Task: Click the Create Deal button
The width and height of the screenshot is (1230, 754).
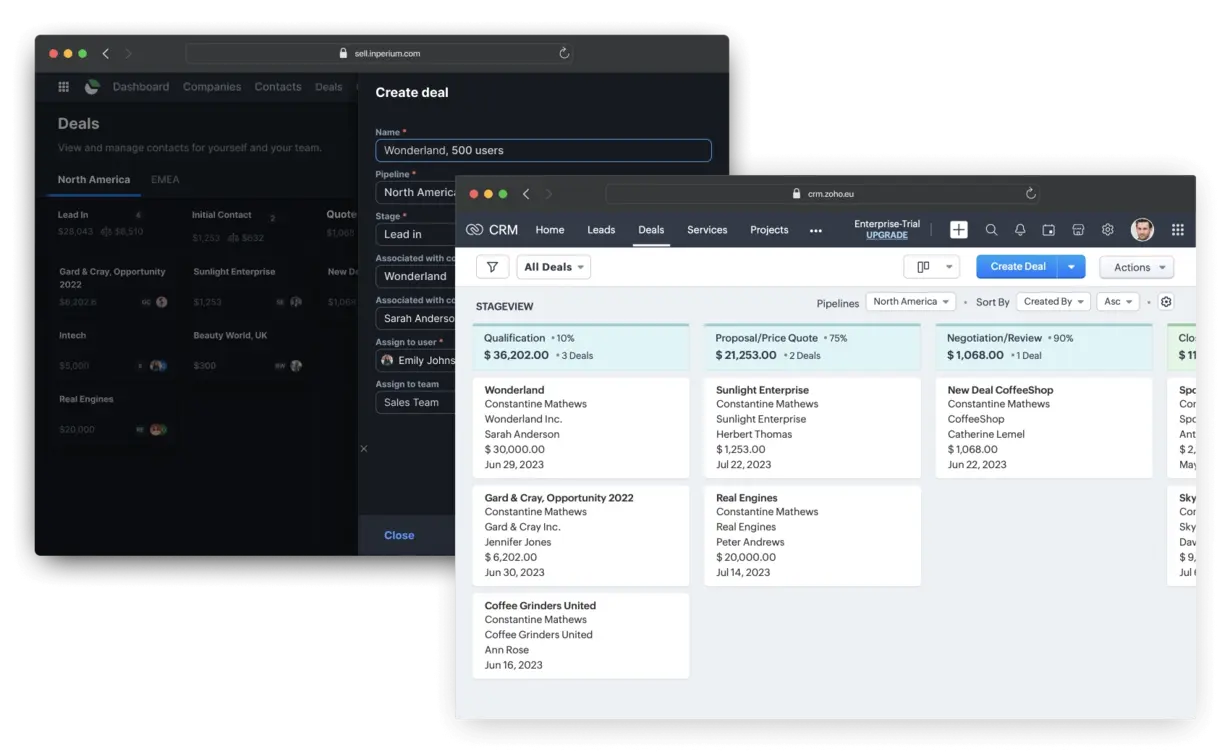Action: click(1017, 267)
